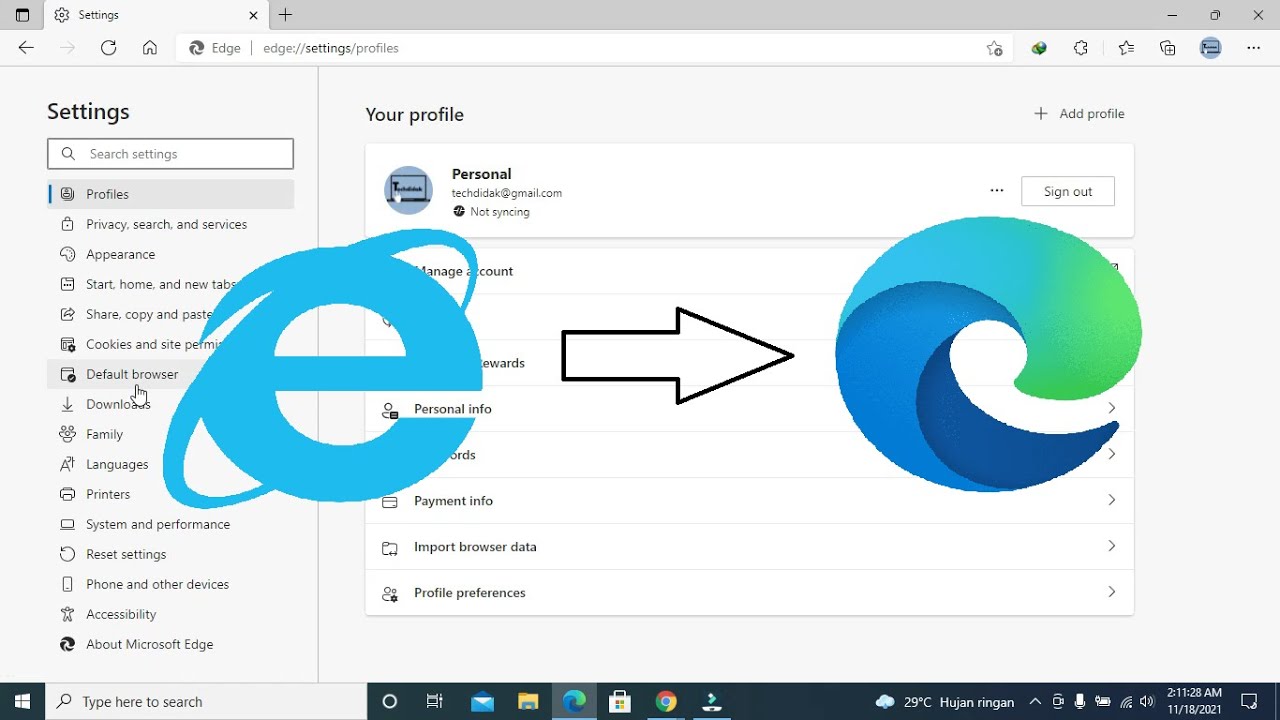
Task: Close the Settings tab
Action: pyautogui.click(x=253, y=15)
